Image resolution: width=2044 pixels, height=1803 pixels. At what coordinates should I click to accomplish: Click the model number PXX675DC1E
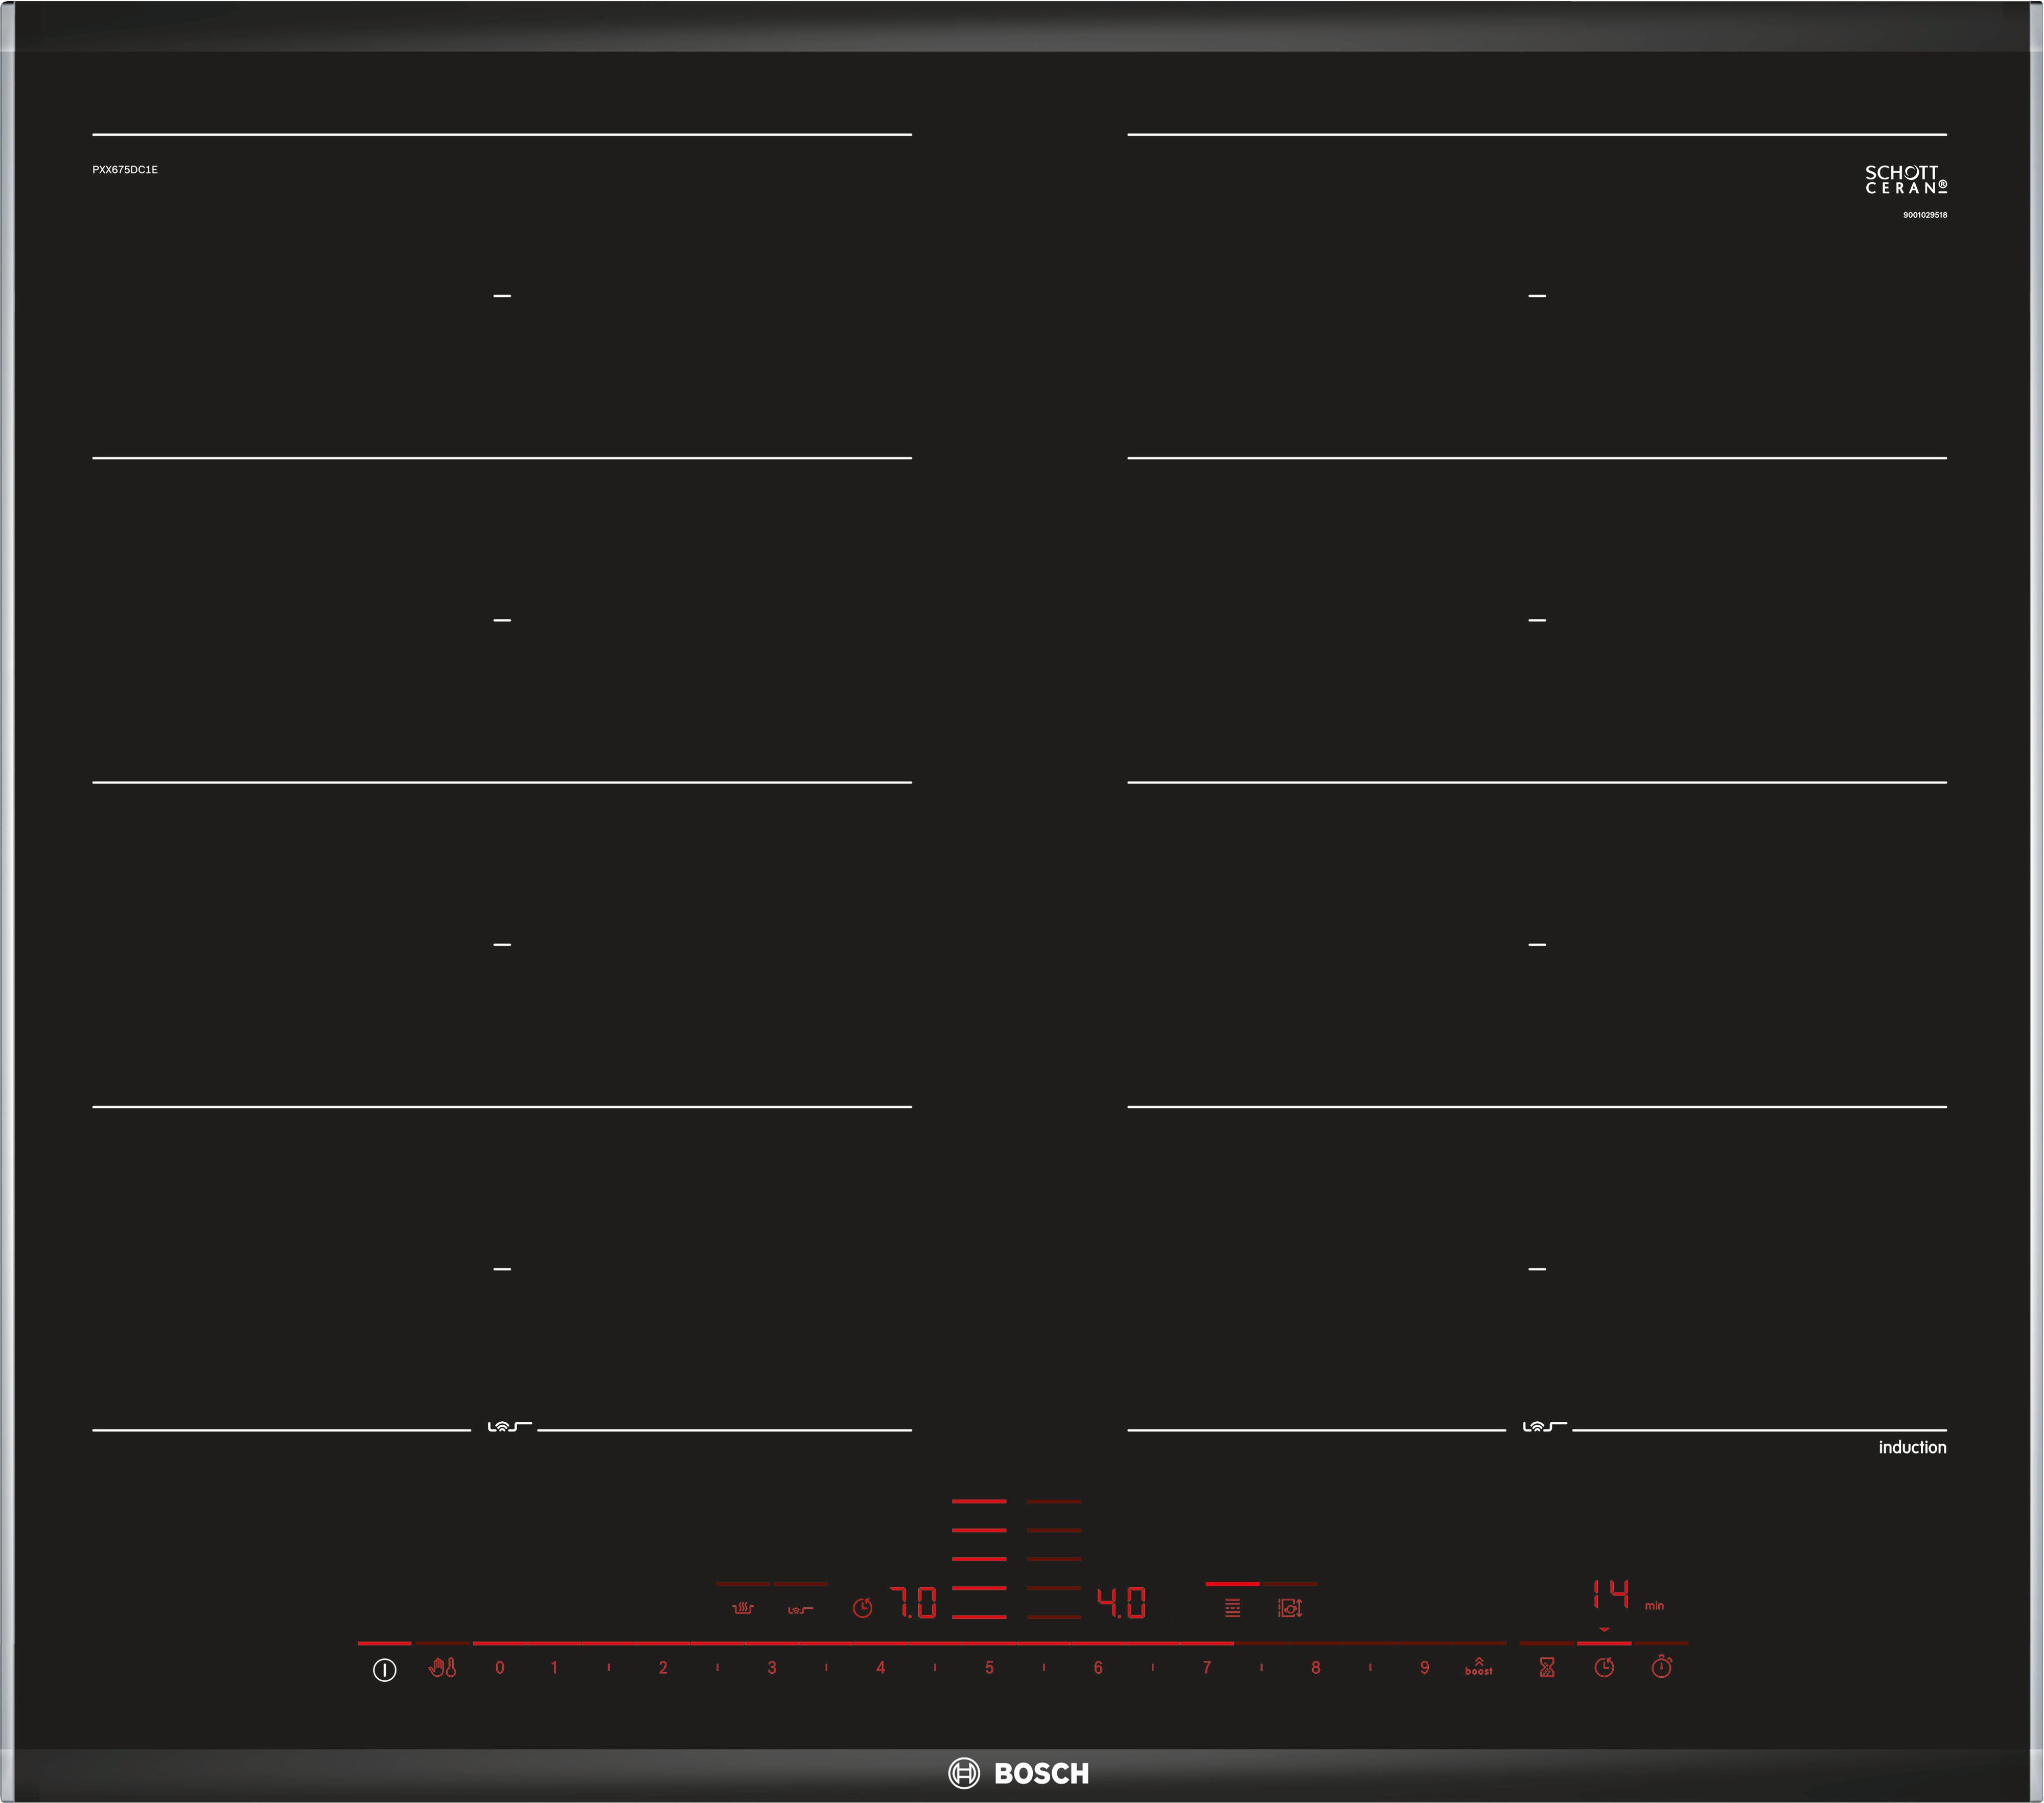[x=125, y=170]
